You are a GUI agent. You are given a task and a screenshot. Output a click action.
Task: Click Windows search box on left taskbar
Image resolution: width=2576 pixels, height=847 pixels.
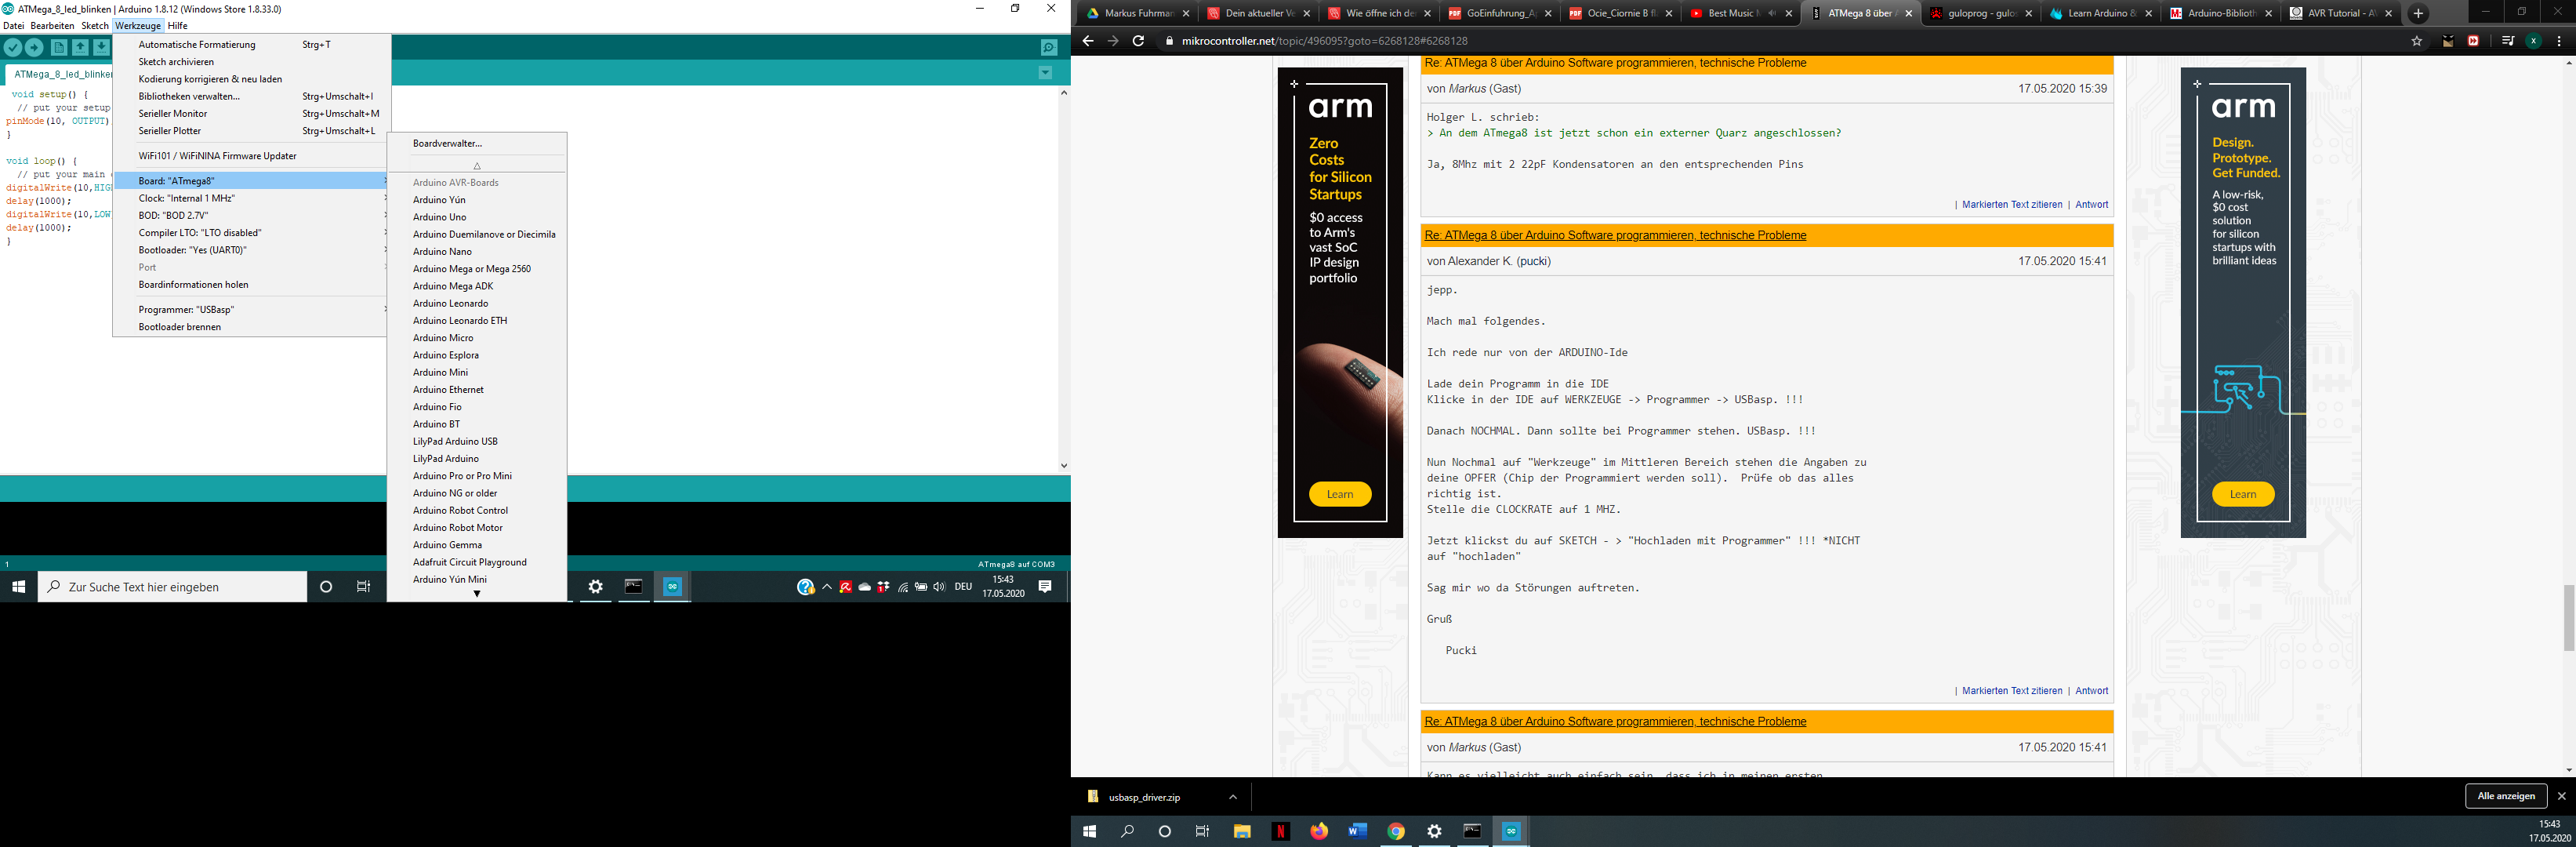[x=173, y=587]
